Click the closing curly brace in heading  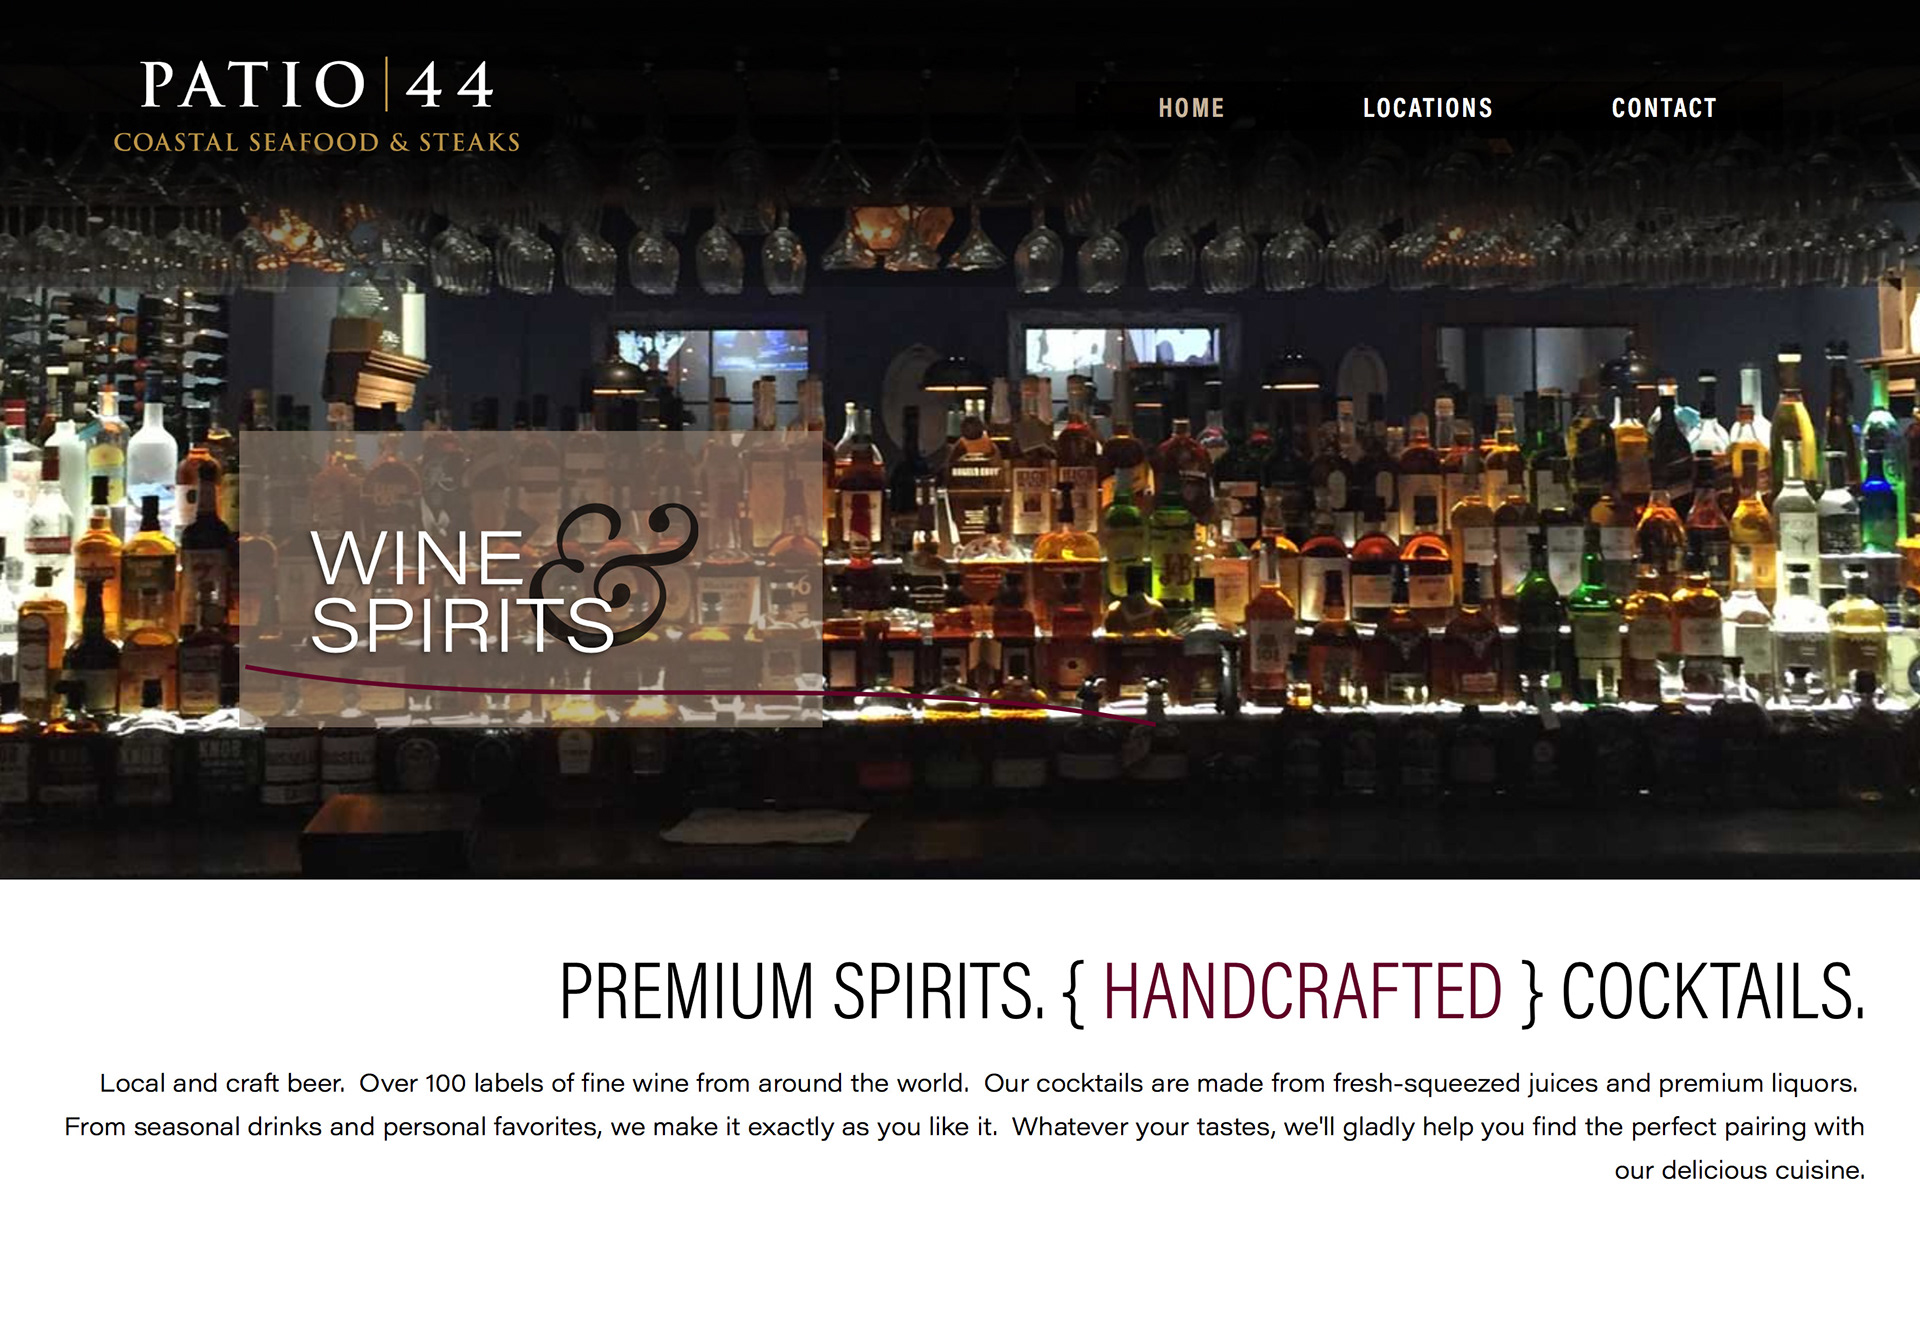coord(1531,992)
